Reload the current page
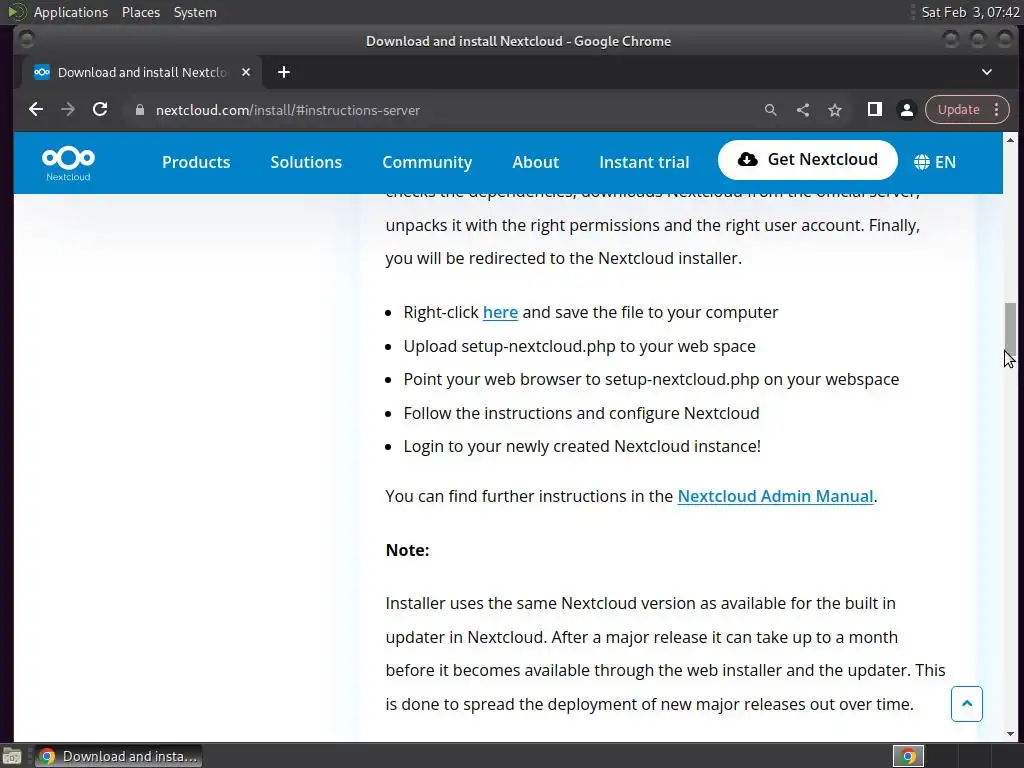Viewport: 1024px width, 768px height. coord(100,110)
